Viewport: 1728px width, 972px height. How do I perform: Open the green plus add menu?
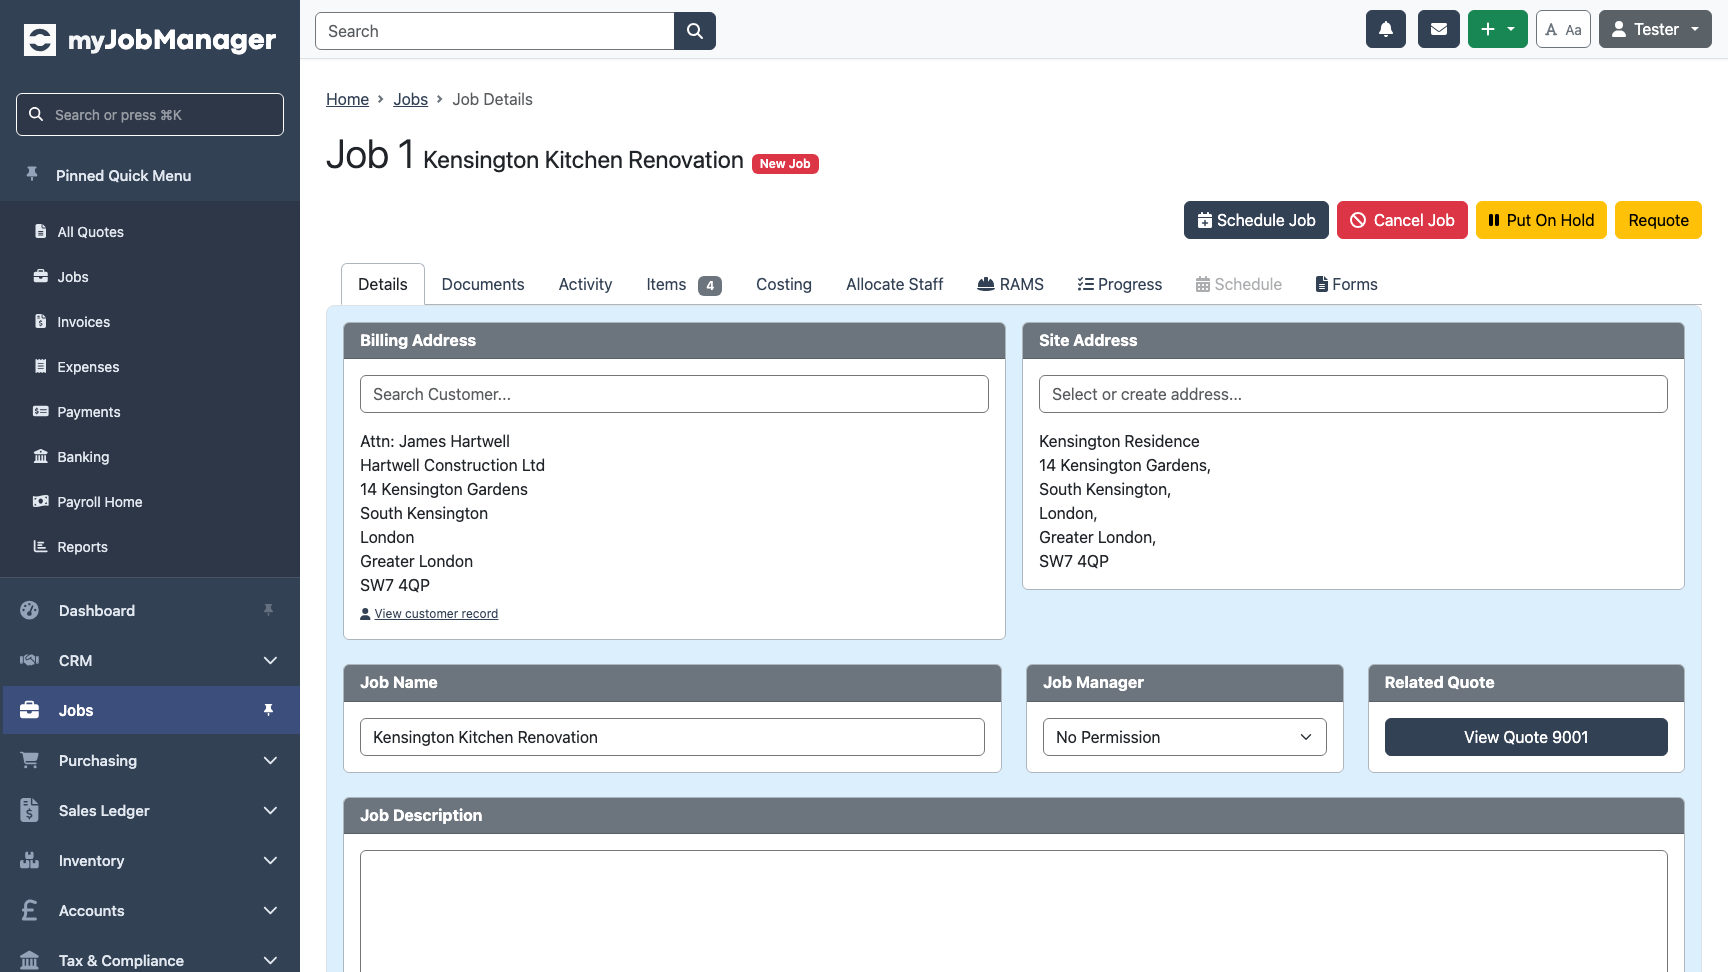tap(1498, 29)
